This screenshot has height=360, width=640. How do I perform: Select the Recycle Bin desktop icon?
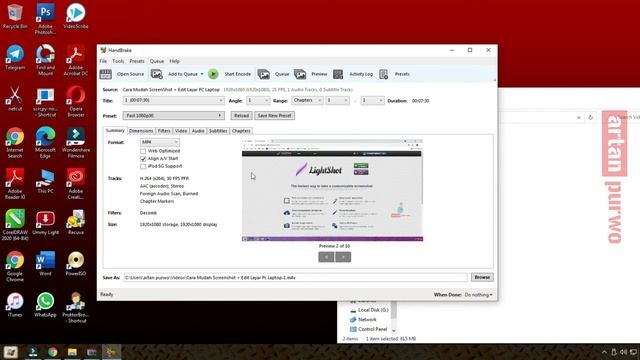(x=15, y=16)
